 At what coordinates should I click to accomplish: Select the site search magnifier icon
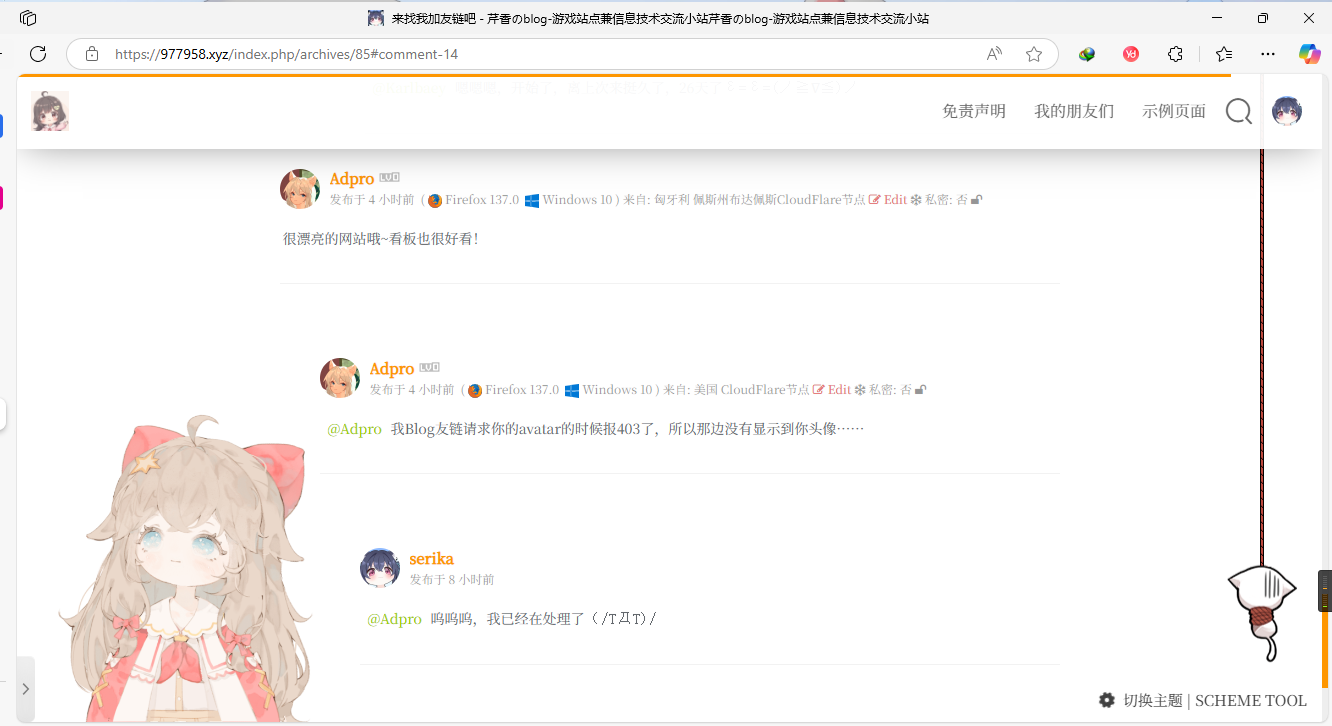pyautogui.click(x=1239, y=112)
